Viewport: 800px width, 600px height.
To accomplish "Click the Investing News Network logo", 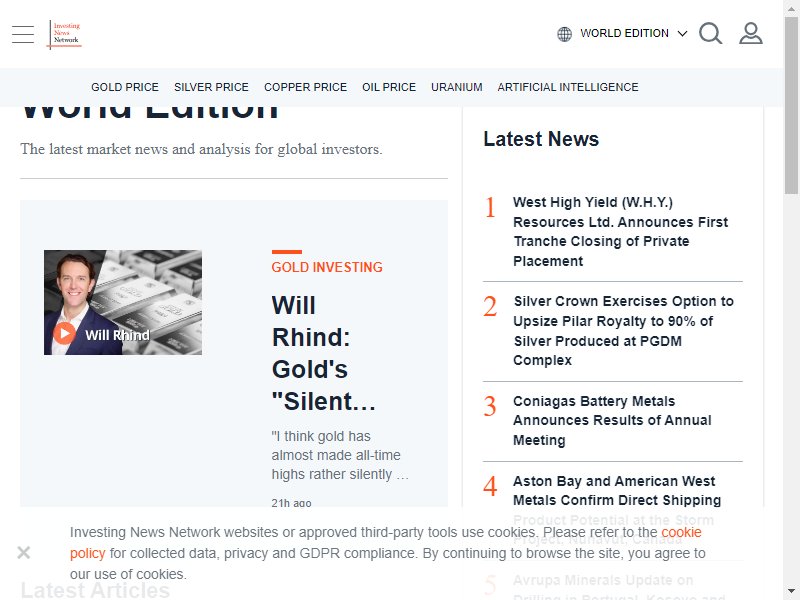I will click(x=65, y=34).
